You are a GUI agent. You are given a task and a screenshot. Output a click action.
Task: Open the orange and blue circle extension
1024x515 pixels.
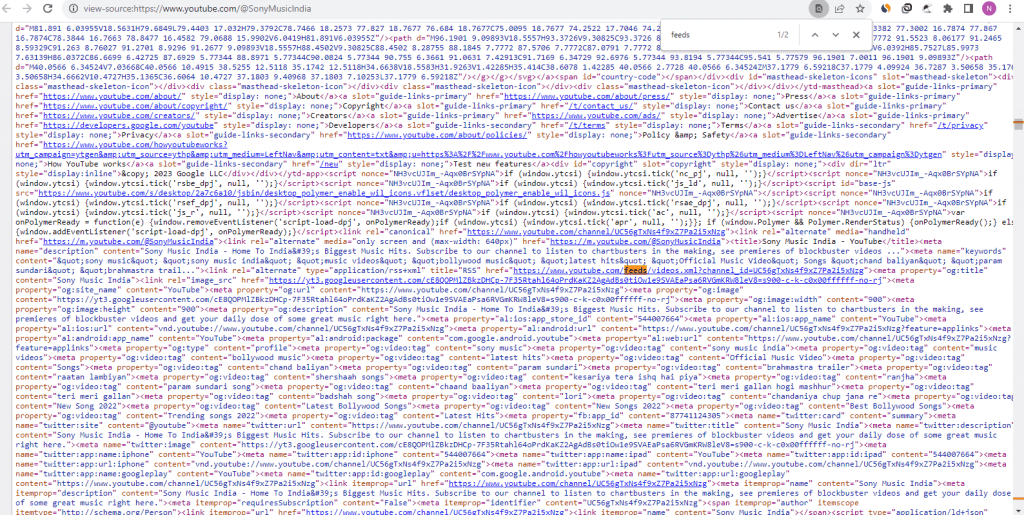(886, 9)
